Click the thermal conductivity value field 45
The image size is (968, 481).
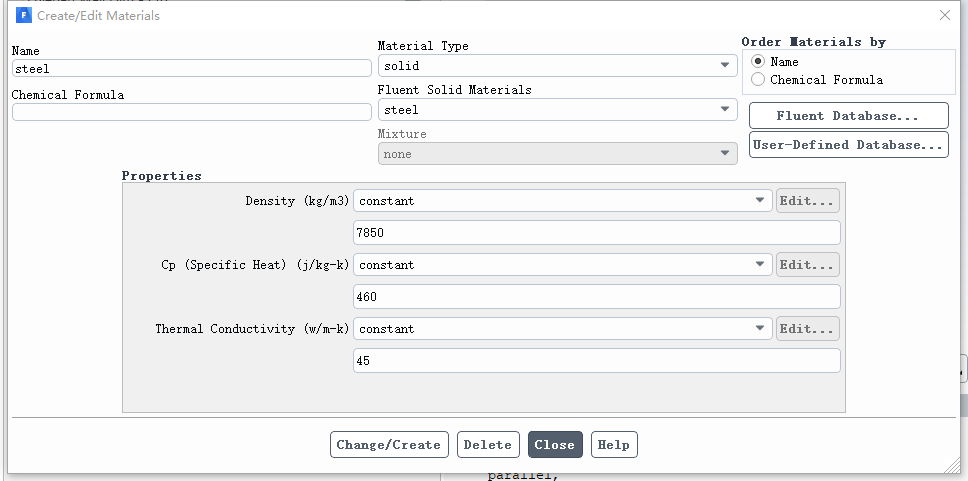596,361
